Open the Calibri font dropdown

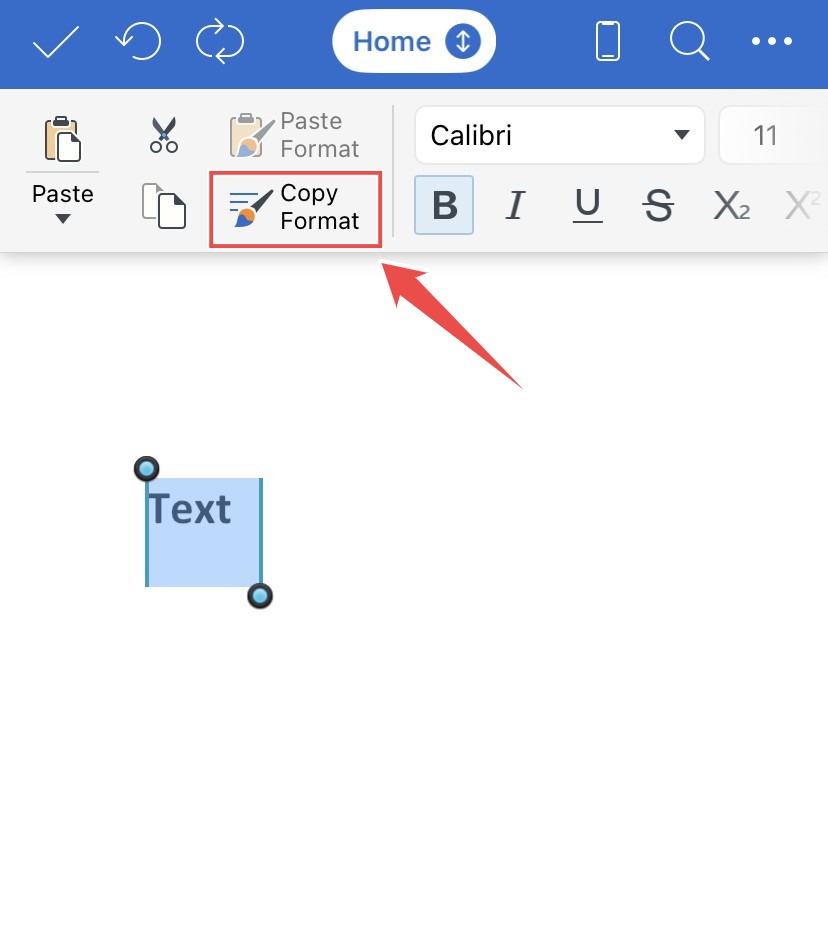[560, 135]
